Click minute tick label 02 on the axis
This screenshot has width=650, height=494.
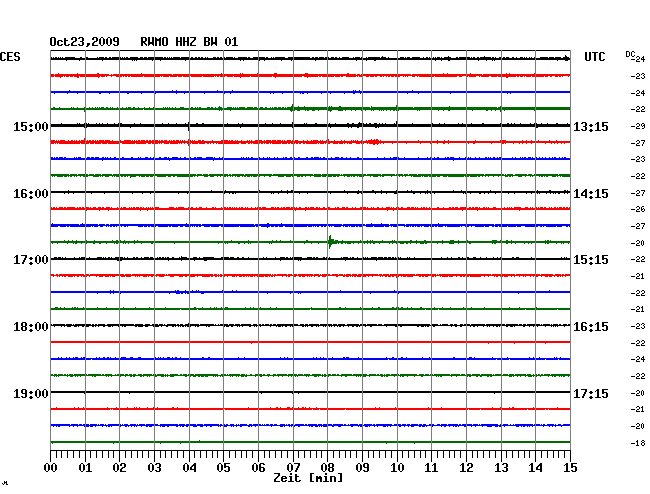pos(119,467)
